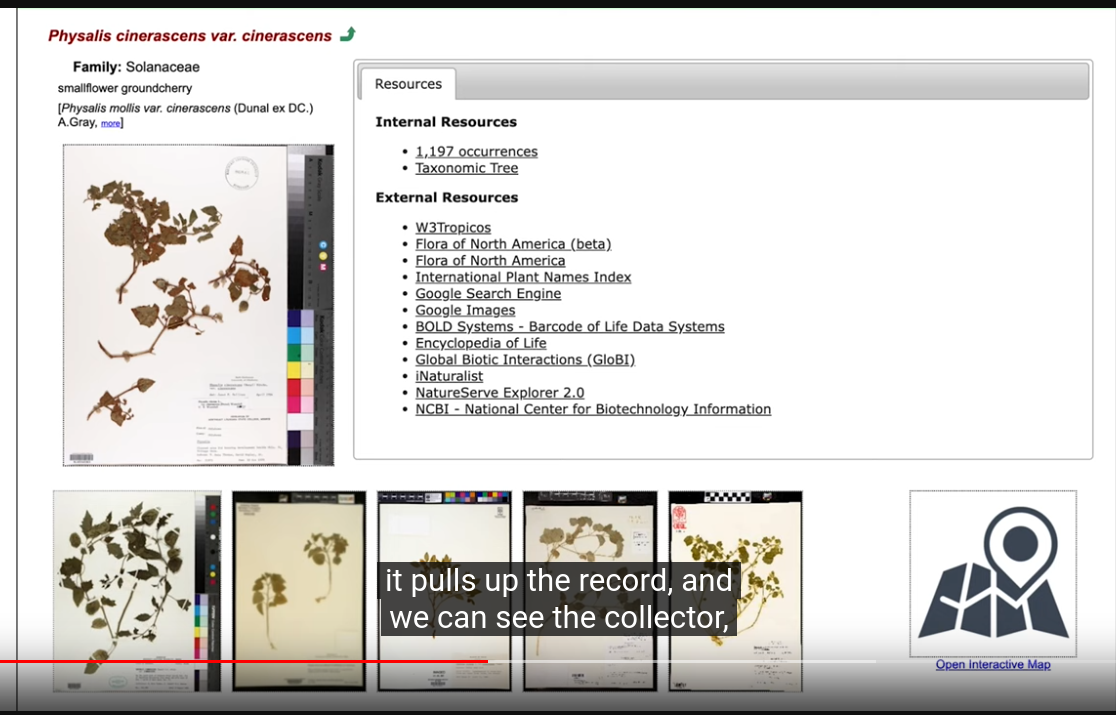Open the first specimen thumbnail in bottom row
Viewport: 1116px width, 715px height.
pos(137,590)
